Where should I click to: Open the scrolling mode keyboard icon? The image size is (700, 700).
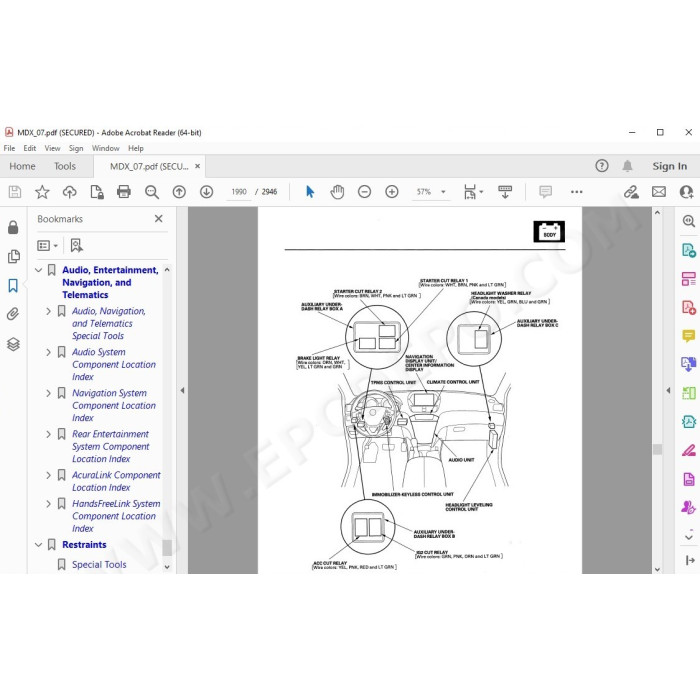[x=505, y=192]
